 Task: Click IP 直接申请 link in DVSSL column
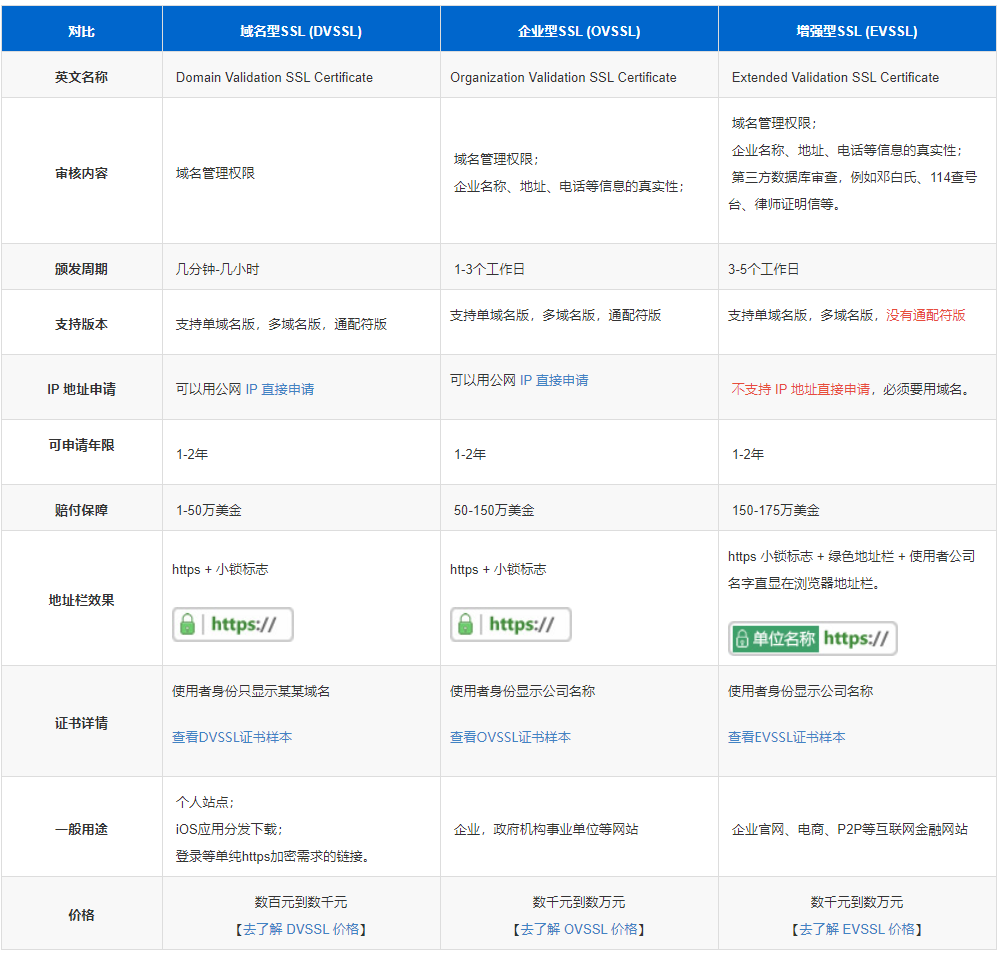click(280, 389)
